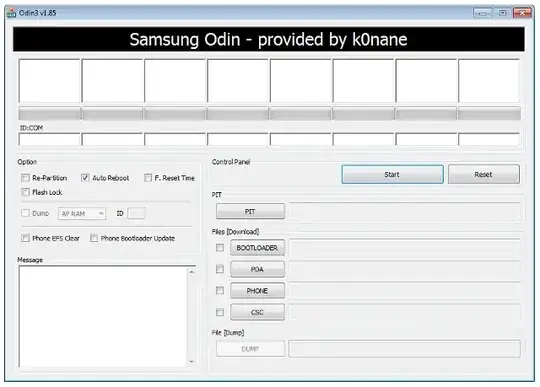Click inside the Message log area
The image size is (540, 387).
(103, 316)
